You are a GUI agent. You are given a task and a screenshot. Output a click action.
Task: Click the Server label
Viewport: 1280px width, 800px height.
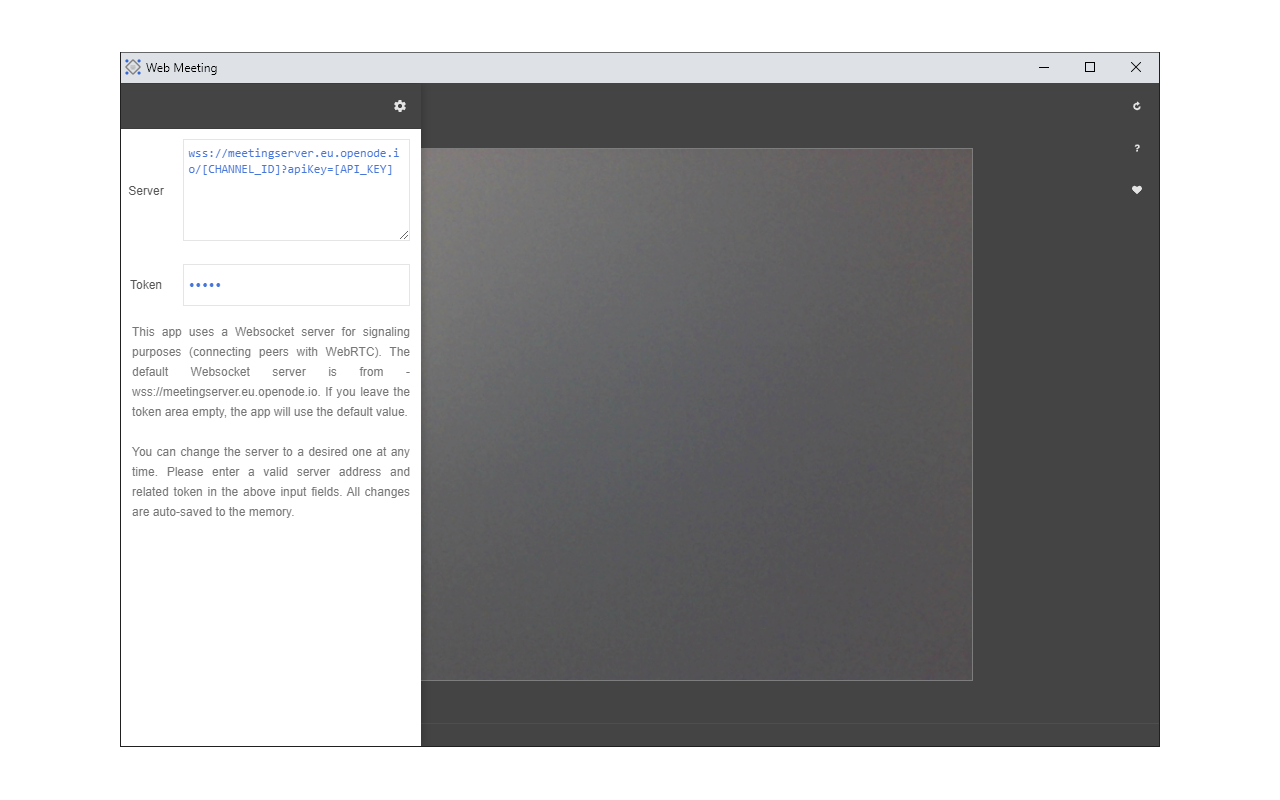[146, 190]
